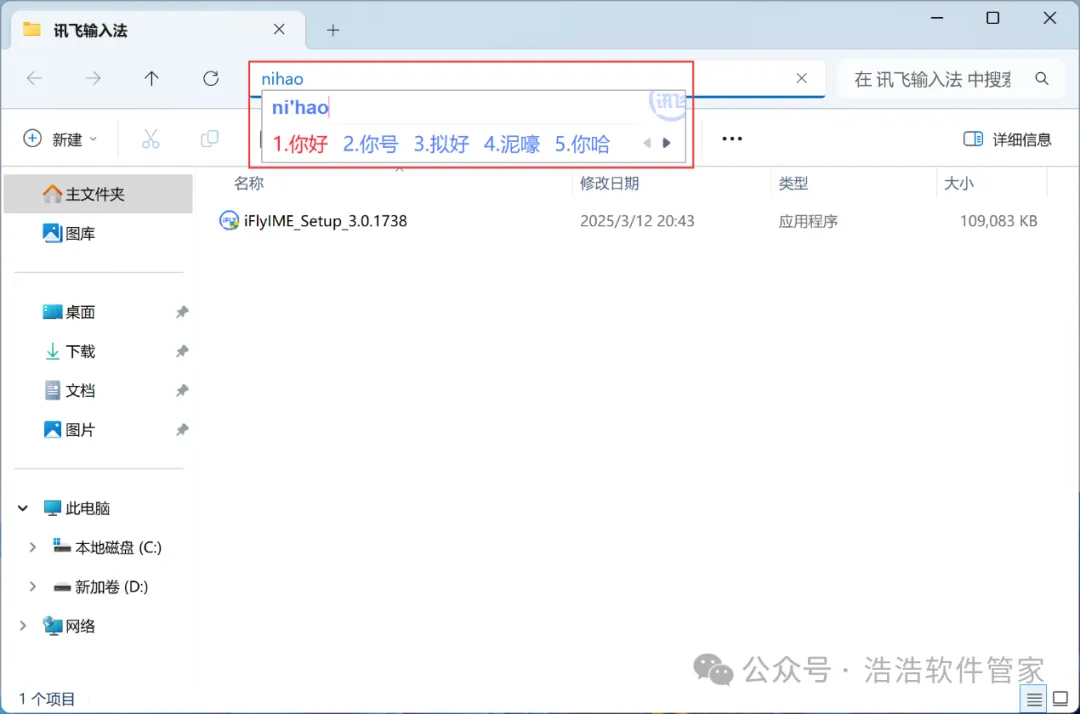Click the ni'hao pinyin composition text
The image size is (1080, 714).
(x=300, y=107)
